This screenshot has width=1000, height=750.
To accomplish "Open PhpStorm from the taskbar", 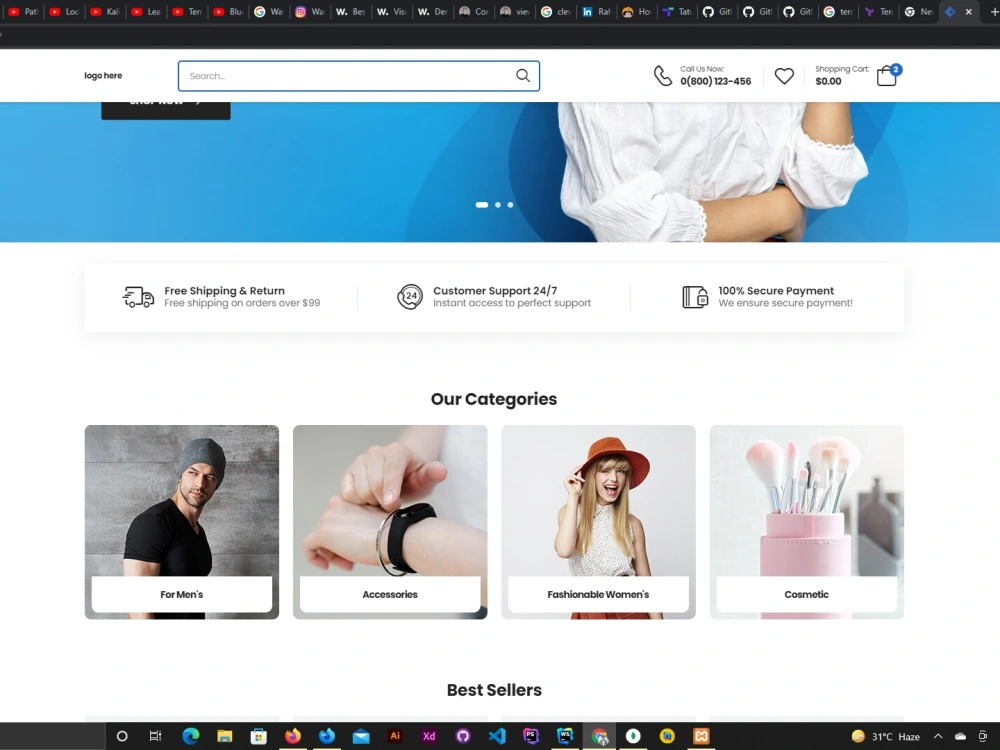I will click(x=531, y=736).
